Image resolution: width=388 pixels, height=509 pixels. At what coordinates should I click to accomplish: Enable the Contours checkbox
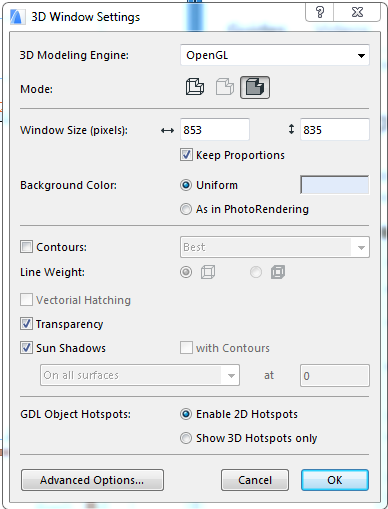(x=26, y=247)
